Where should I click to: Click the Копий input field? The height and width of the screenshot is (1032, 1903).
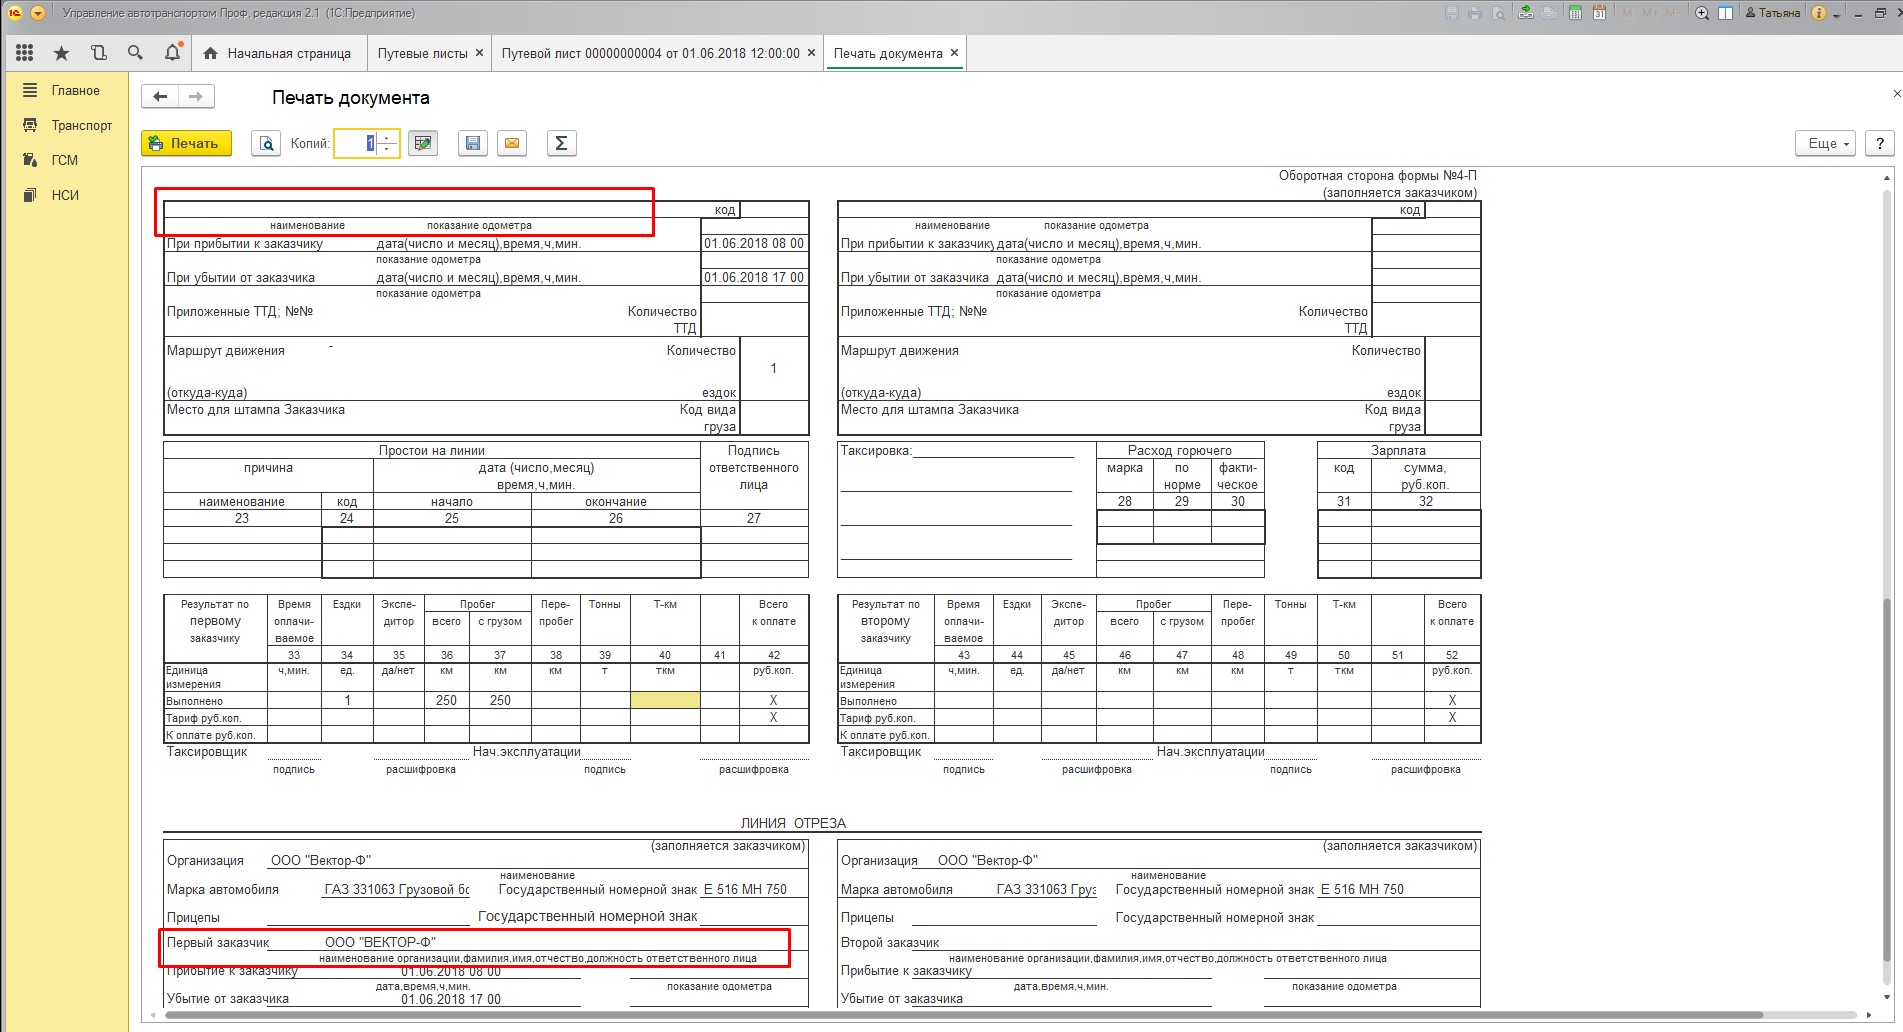pyautogui.click(x=355, y=144)
